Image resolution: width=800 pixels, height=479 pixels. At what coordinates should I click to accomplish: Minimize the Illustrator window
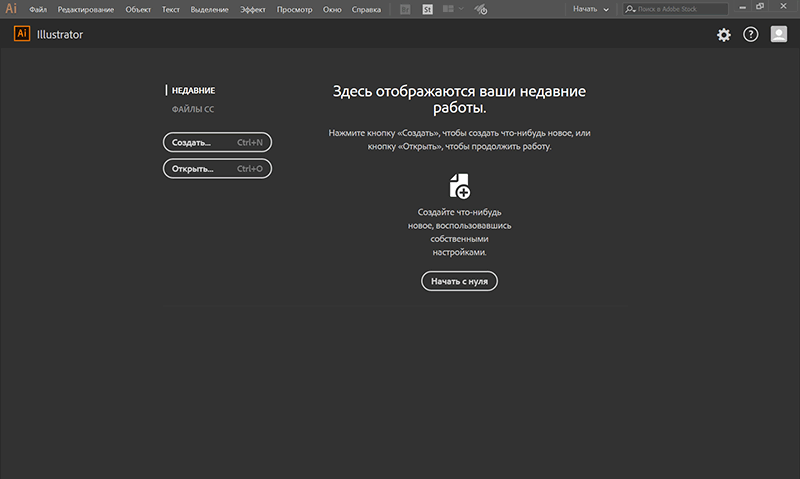click(x=742, y=8)
